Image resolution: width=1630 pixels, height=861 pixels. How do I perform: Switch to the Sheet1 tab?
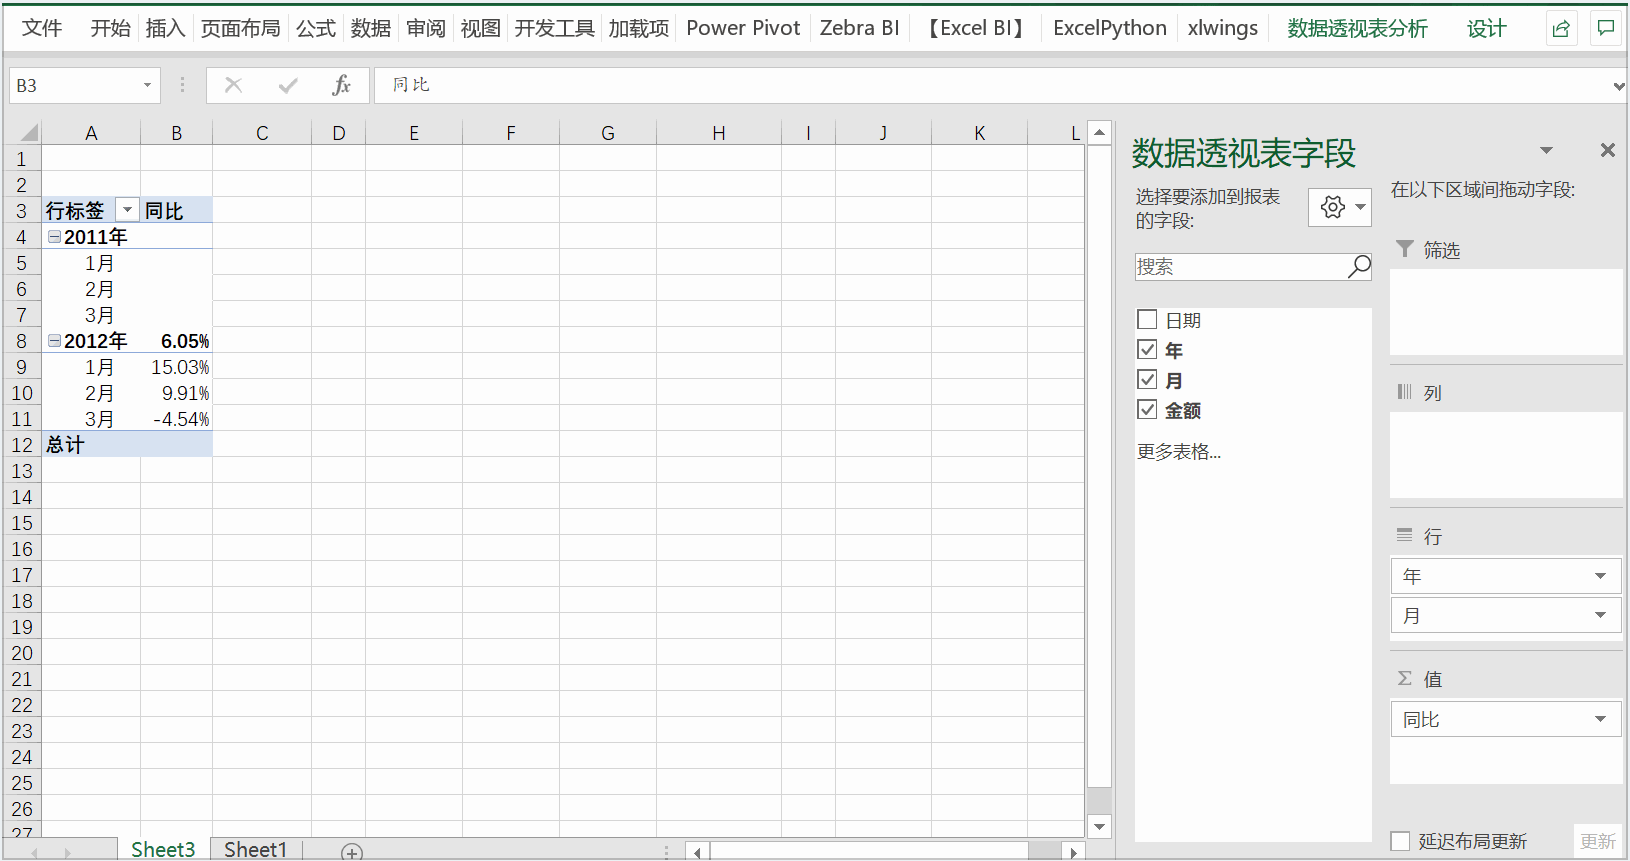[x=255, y=849]
